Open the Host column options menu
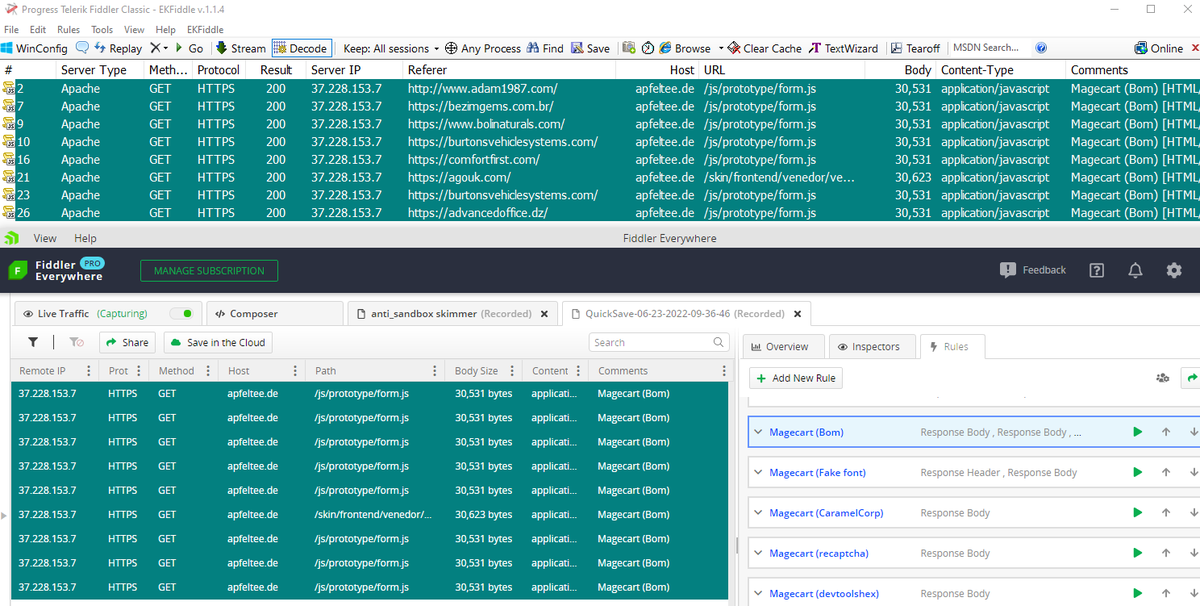The height and width of the screenshot is (606, 1200). coord(295,371)
